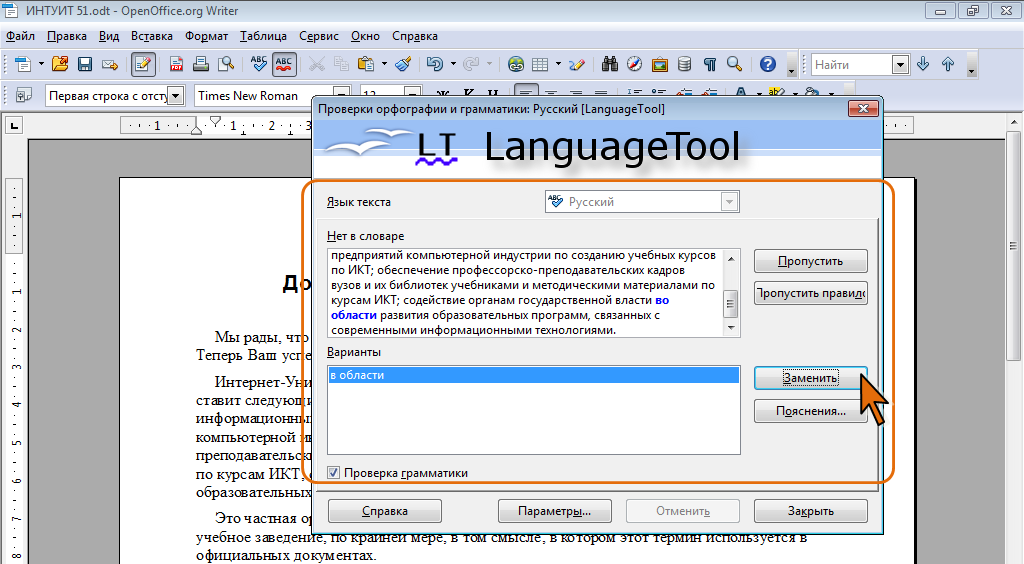Open Параметры options button
The height and width of the screenshot is (564, 1024).
(x=554, y=511)
